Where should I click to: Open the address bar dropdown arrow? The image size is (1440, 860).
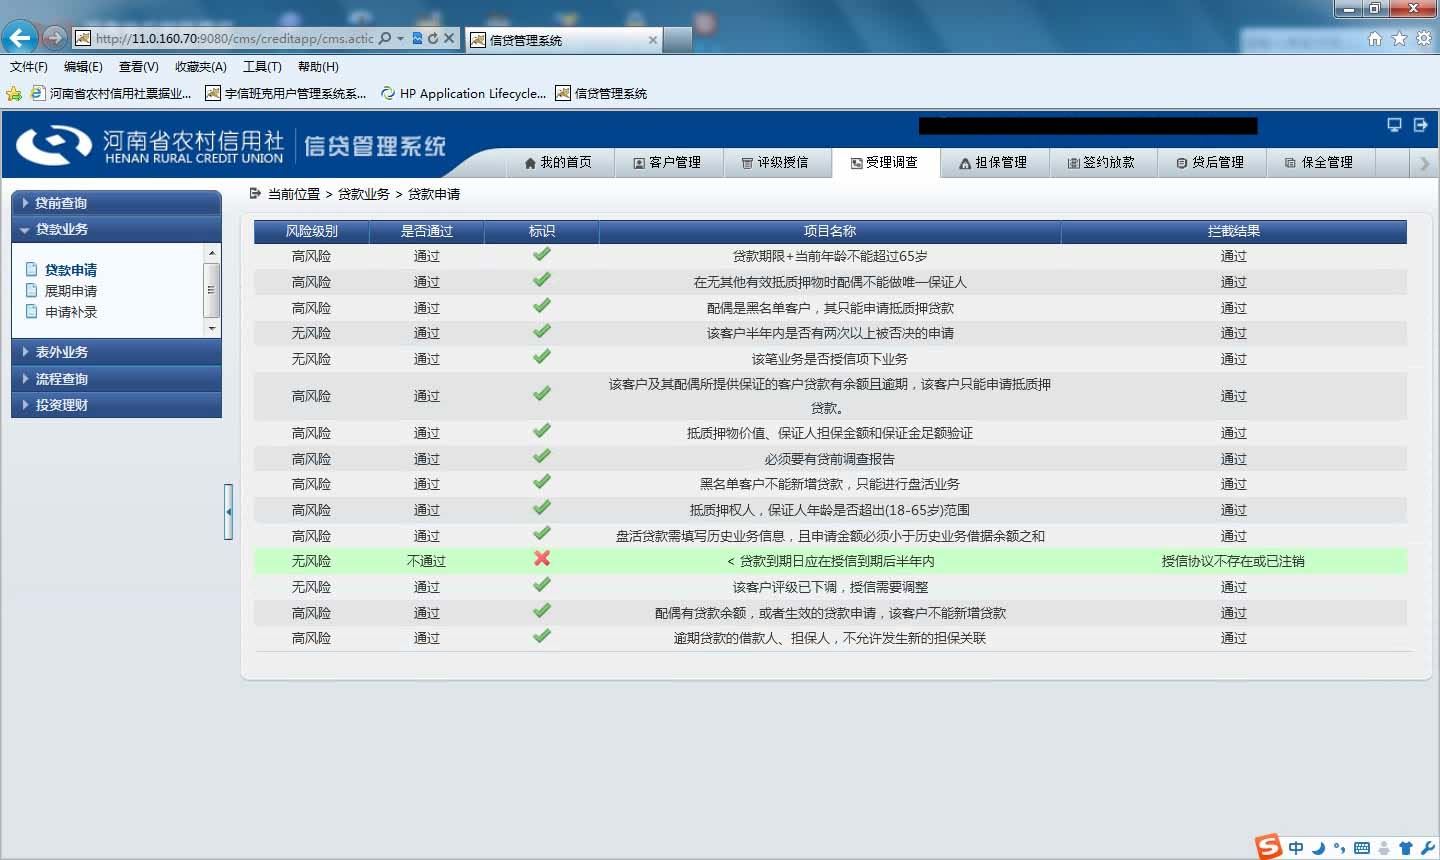coord(400,38)
